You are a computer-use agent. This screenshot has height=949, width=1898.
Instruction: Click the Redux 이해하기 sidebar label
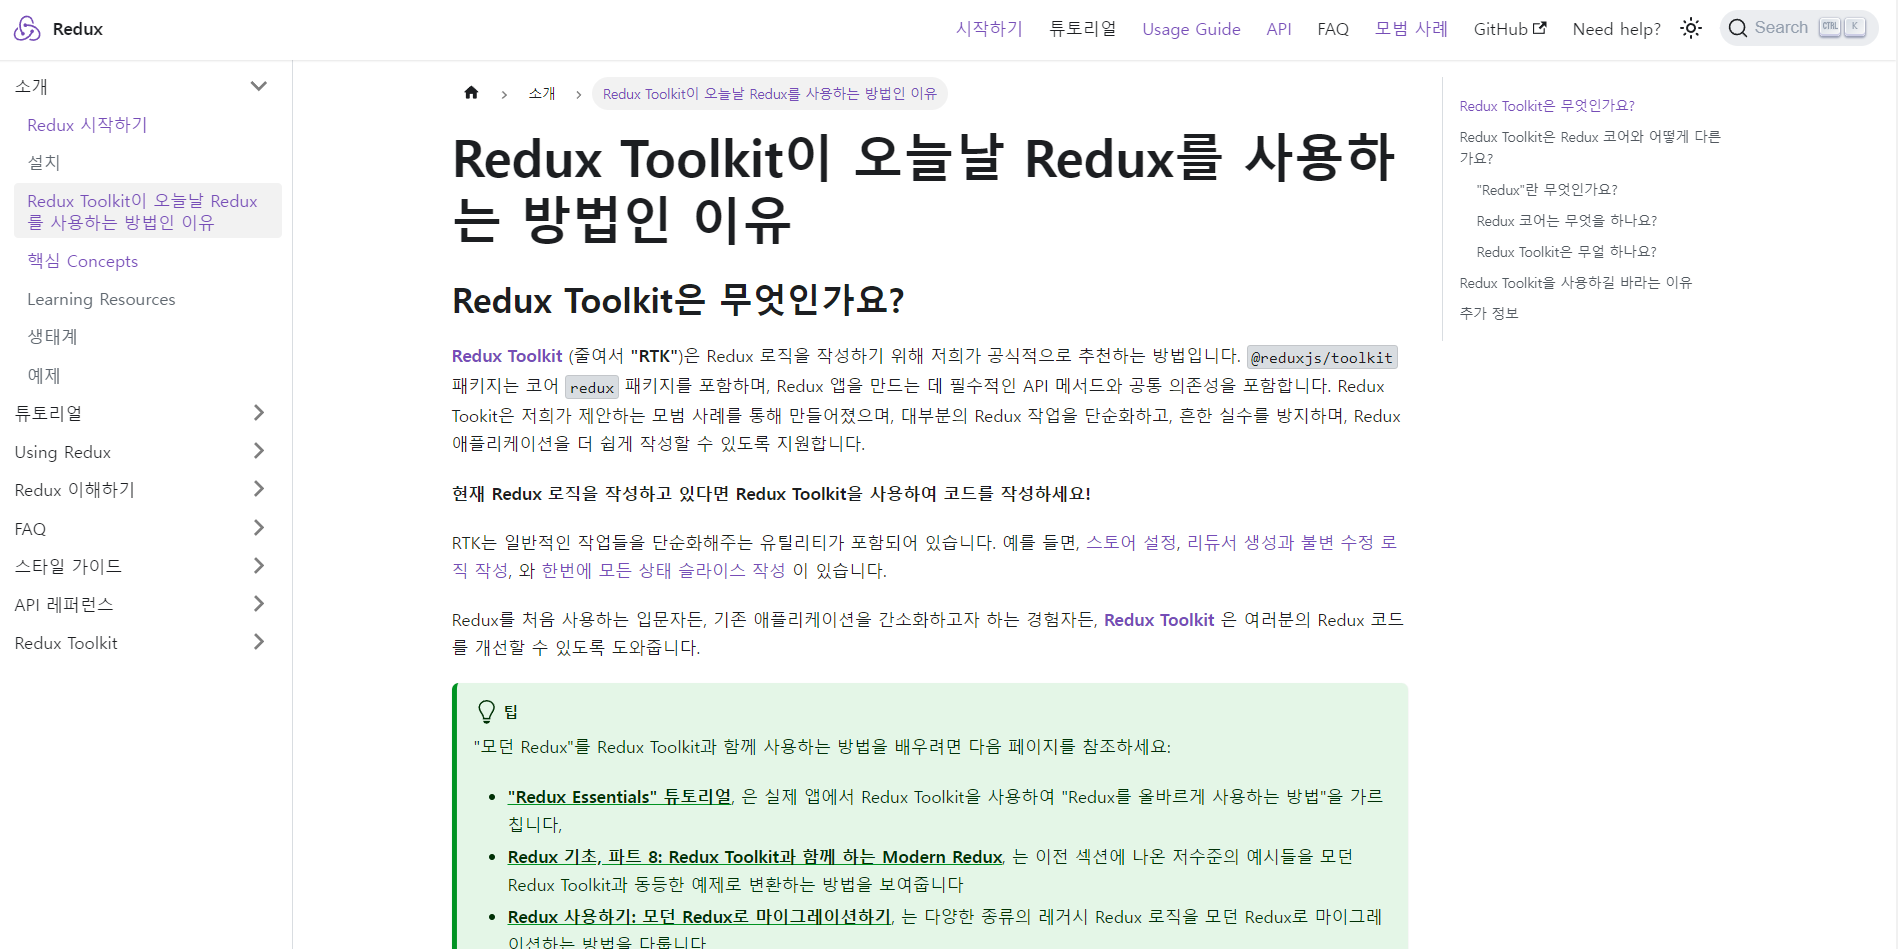coord(74,490)
